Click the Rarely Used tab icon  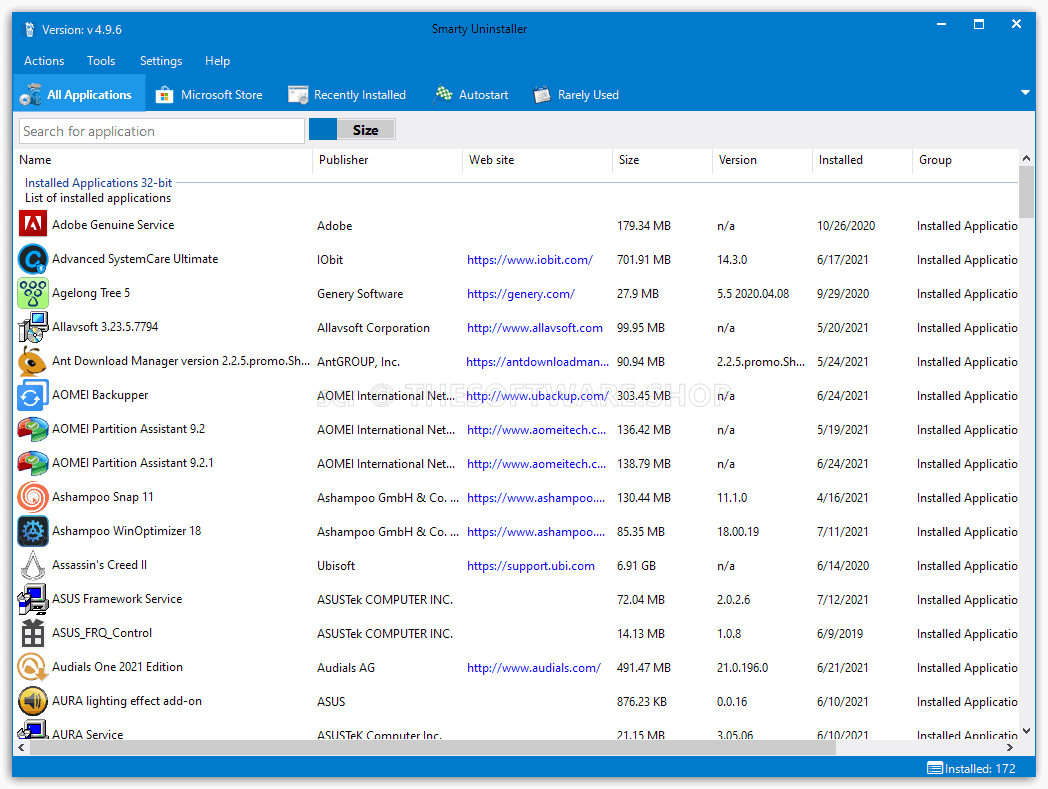[x=542, y=95]
